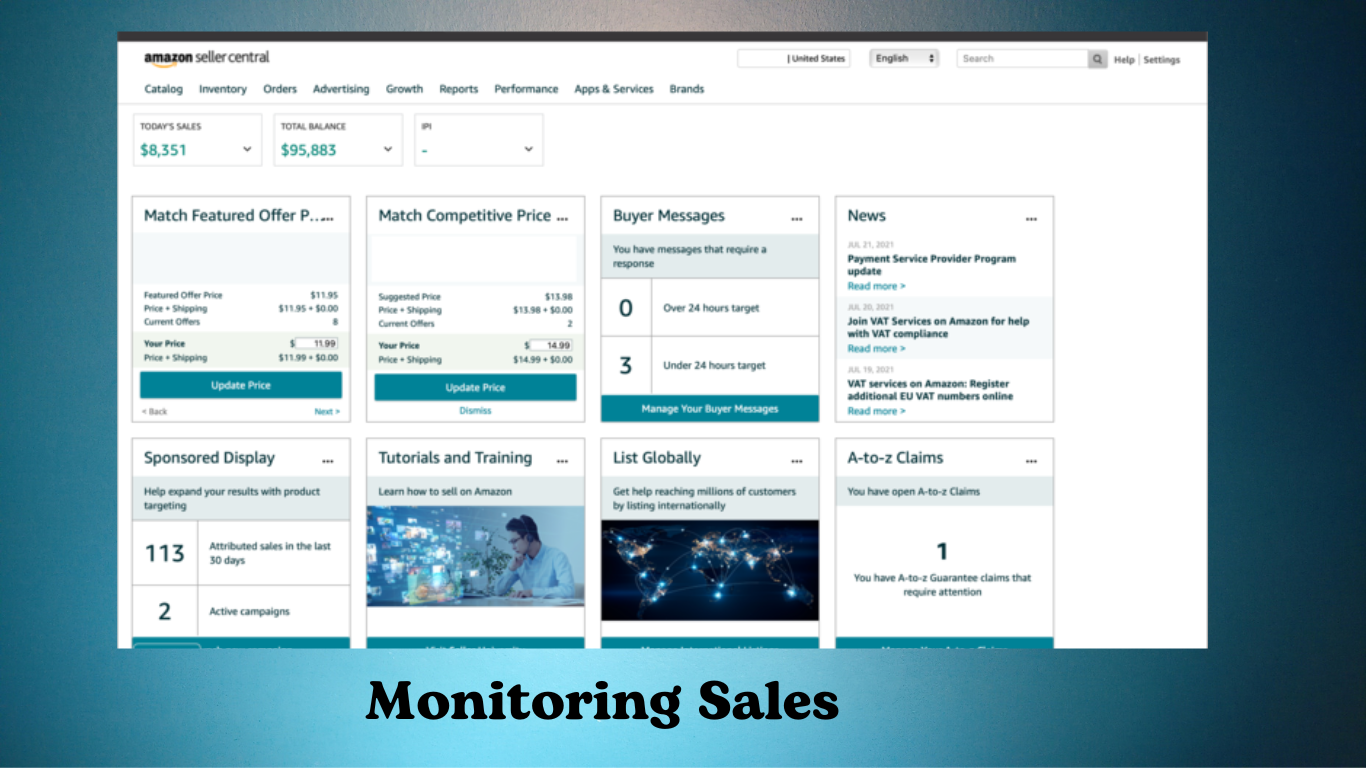The image size is (1366, 768).
Task: Click the 3 under 24 hours target count
Action: (x=626, y=365)
